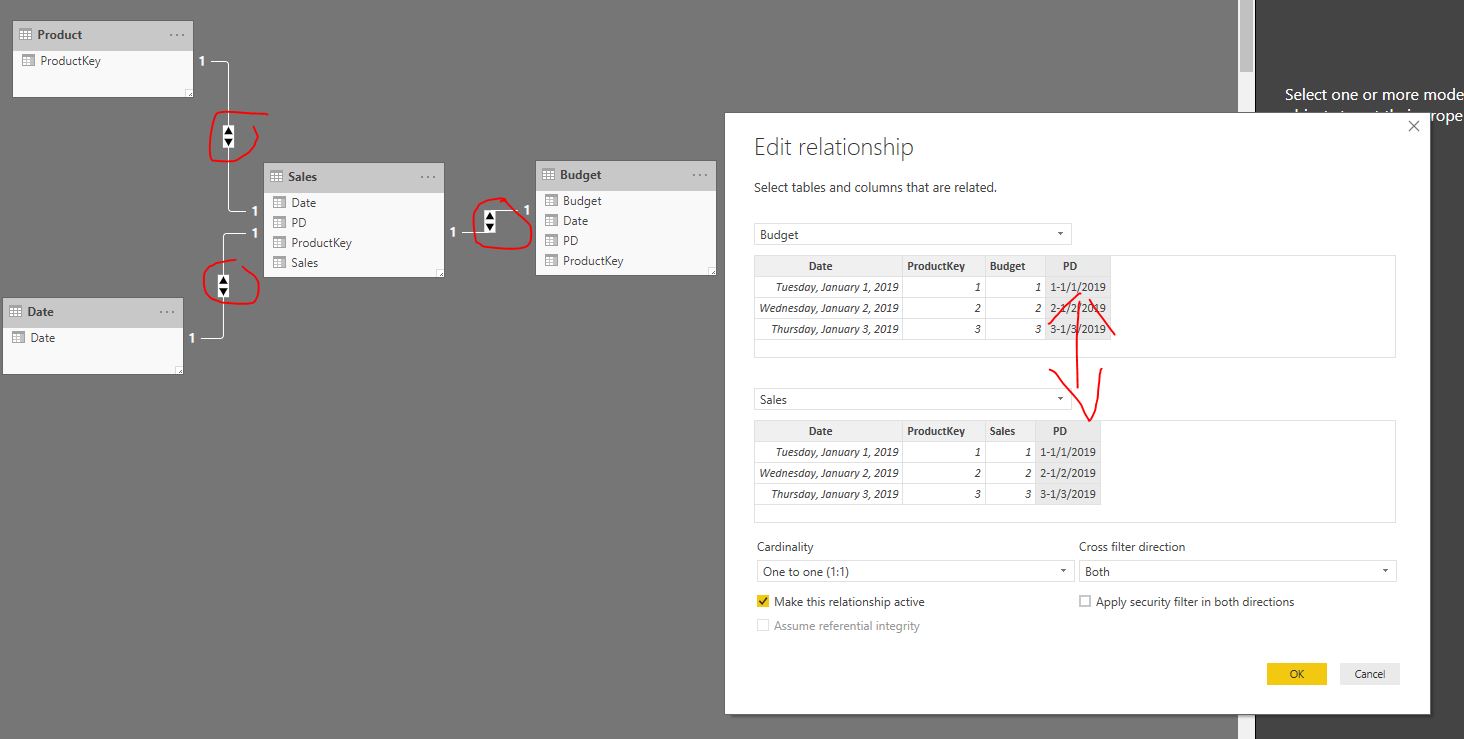Click the model canvas vertical scrollbar
1464x739 pixels.
(1246, 37)
